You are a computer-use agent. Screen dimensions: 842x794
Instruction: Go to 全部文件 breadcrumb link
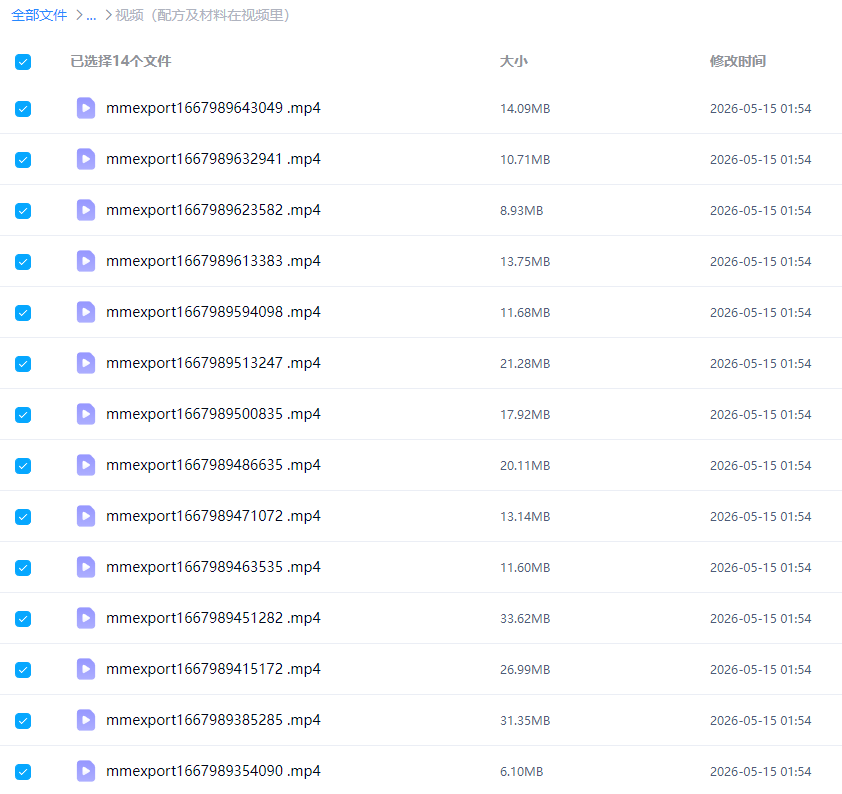[x=39, y=15]
